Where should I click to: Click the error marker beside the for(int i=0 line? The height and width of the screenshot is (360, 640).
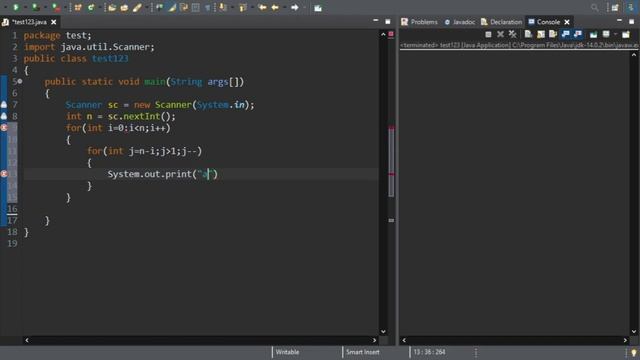4,127
